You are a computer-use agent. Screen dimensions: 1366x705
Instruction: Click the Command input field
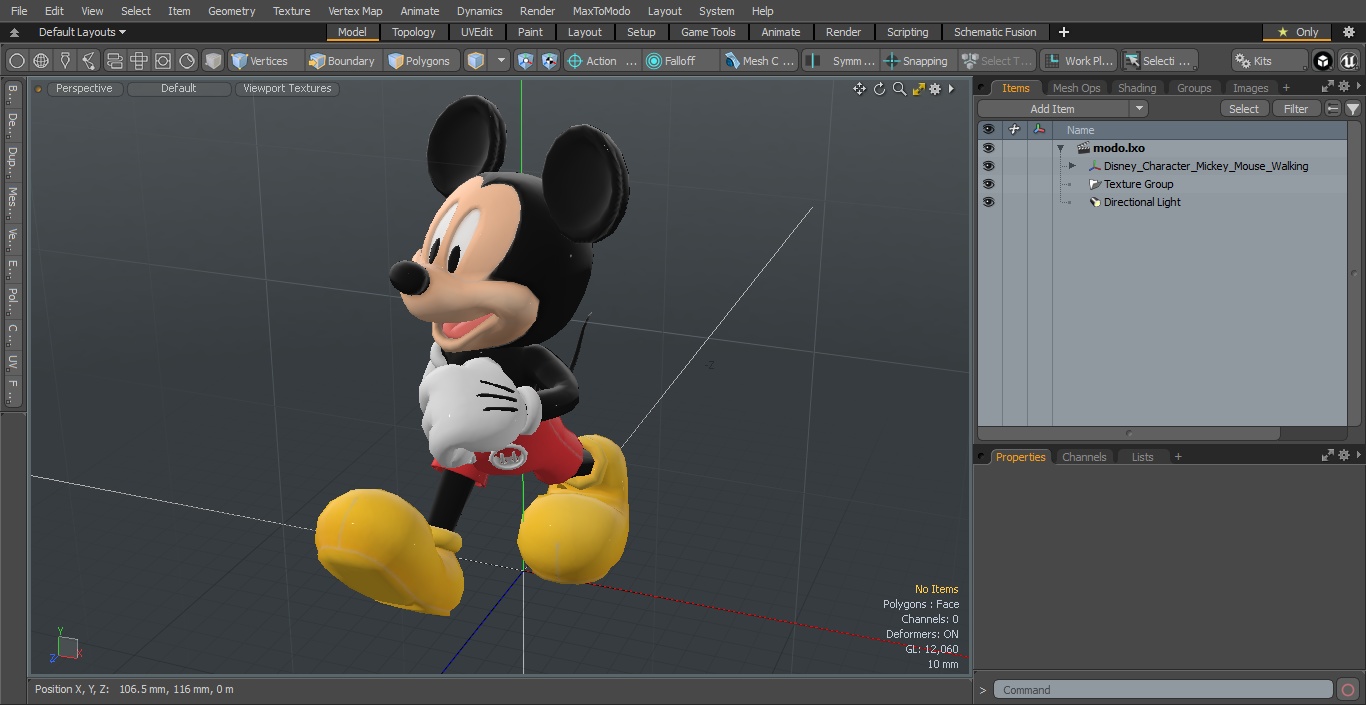point(1163,689)
